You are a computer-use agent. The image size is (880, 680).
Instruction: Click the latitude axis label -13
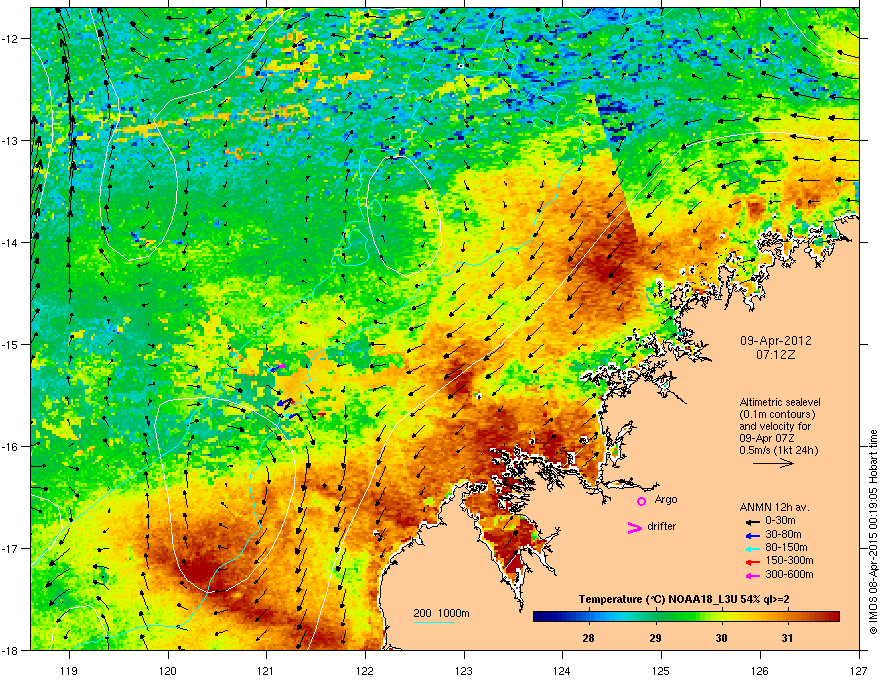10,140
